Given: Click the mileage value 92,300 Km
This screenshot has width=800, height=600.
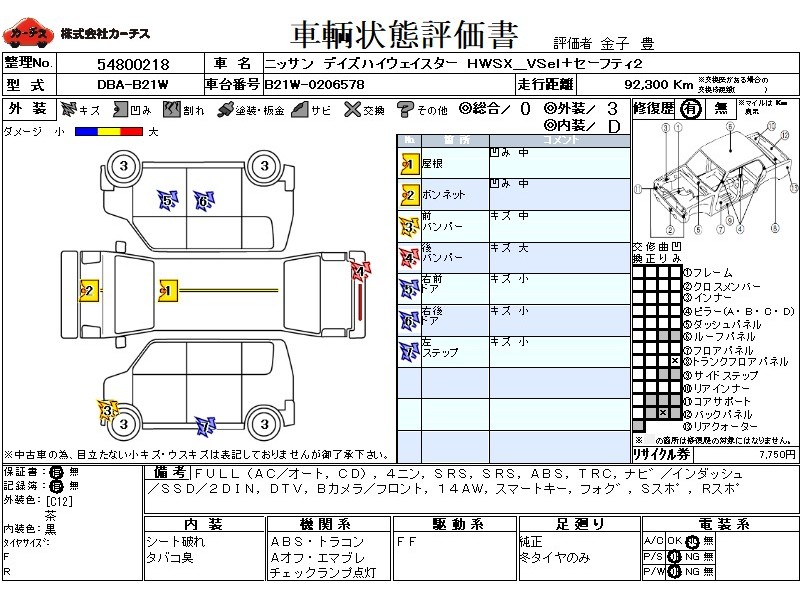Looking at the screenshot, I should tap(658, 85).
